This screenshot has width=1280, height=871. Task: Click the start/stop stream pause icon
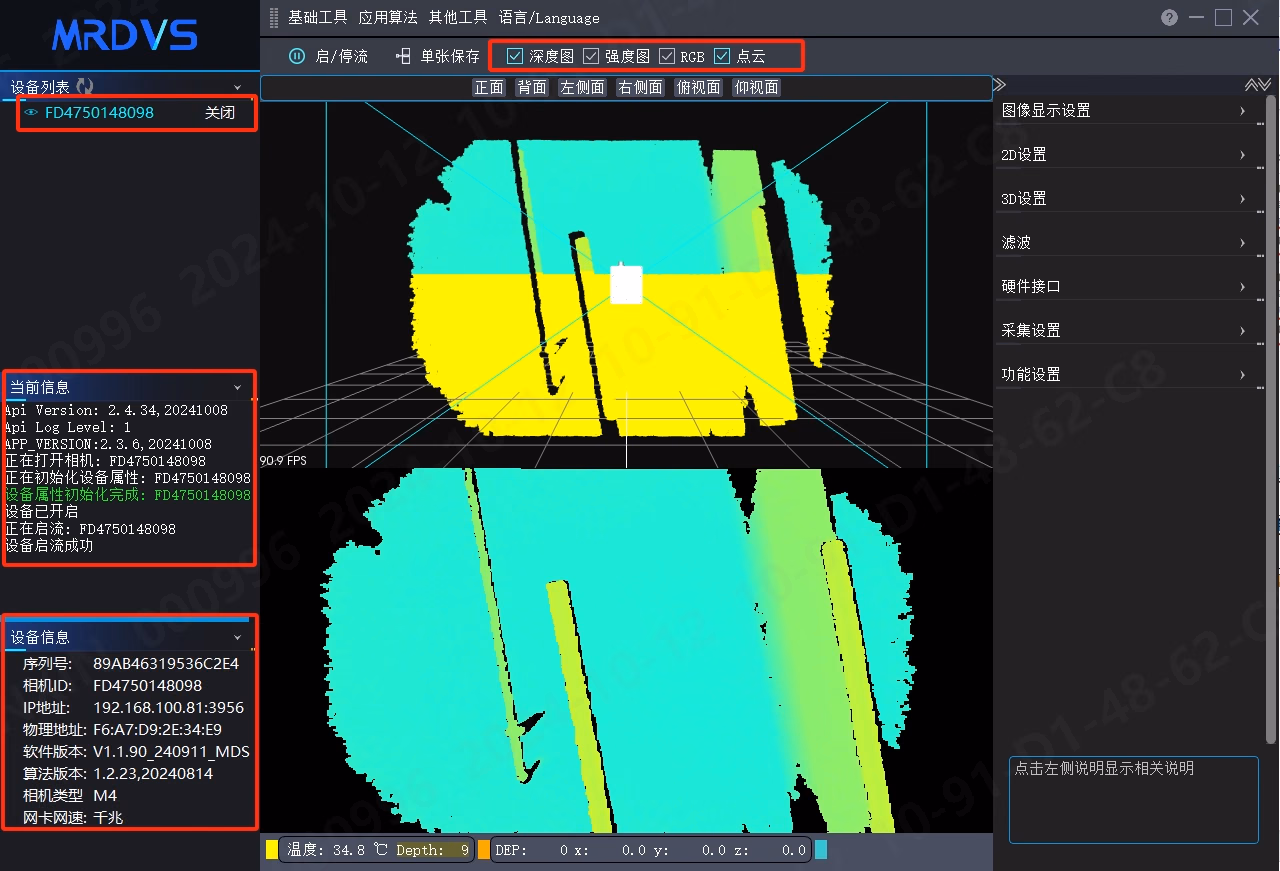(x=297, y=57)
